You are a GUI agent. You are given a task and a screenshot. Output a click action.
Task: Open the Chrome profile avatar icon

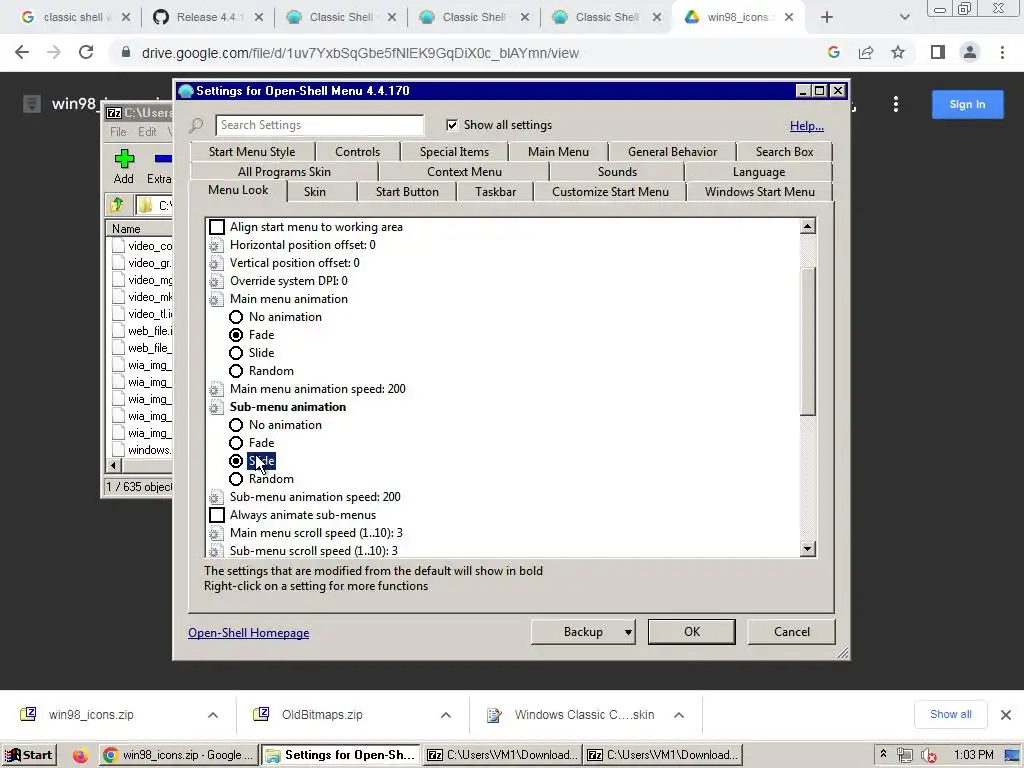(970, 52)
